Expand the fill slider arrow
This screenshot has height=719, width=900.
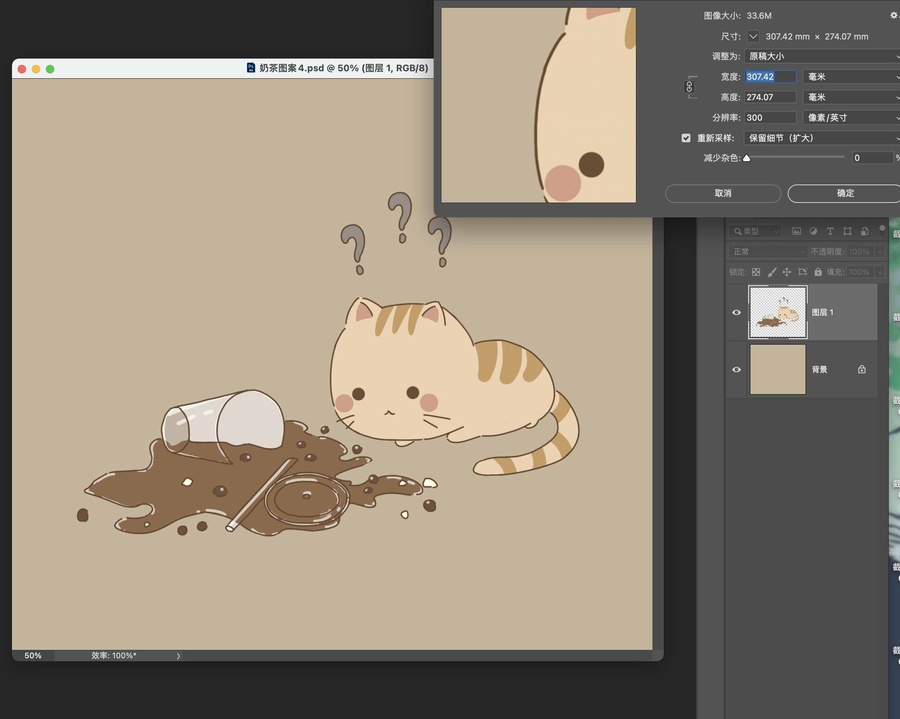(x=879, y=272)
